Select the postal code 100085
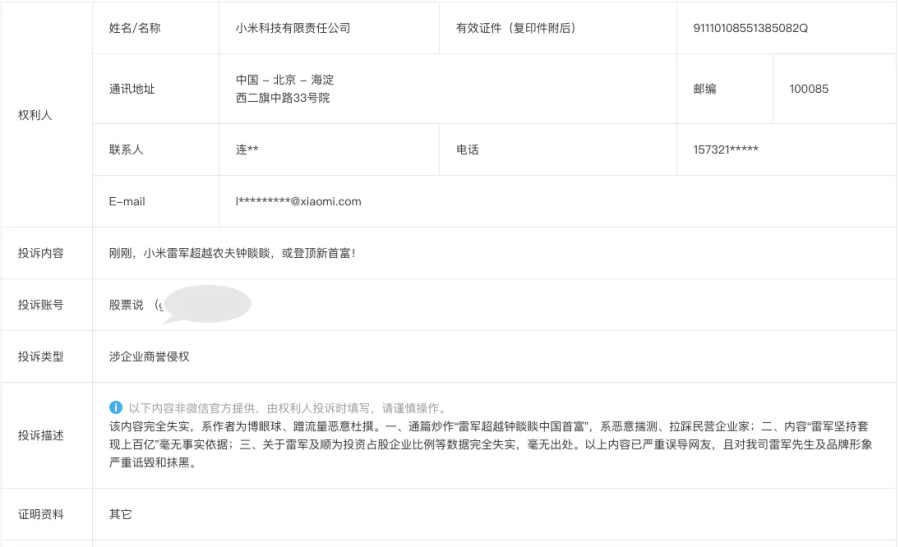This screenshot has height=547, width=900. 809,89
